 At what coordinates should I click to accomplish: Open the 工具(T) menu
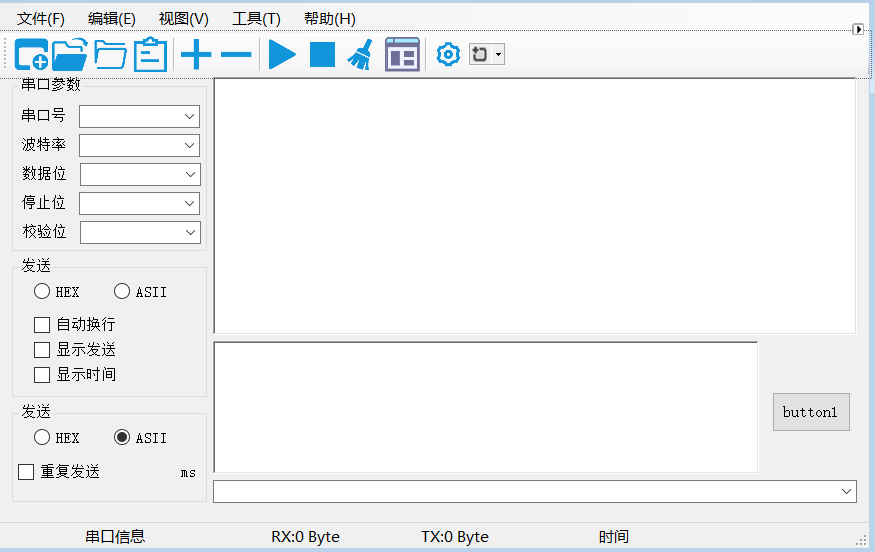[256, 19]
